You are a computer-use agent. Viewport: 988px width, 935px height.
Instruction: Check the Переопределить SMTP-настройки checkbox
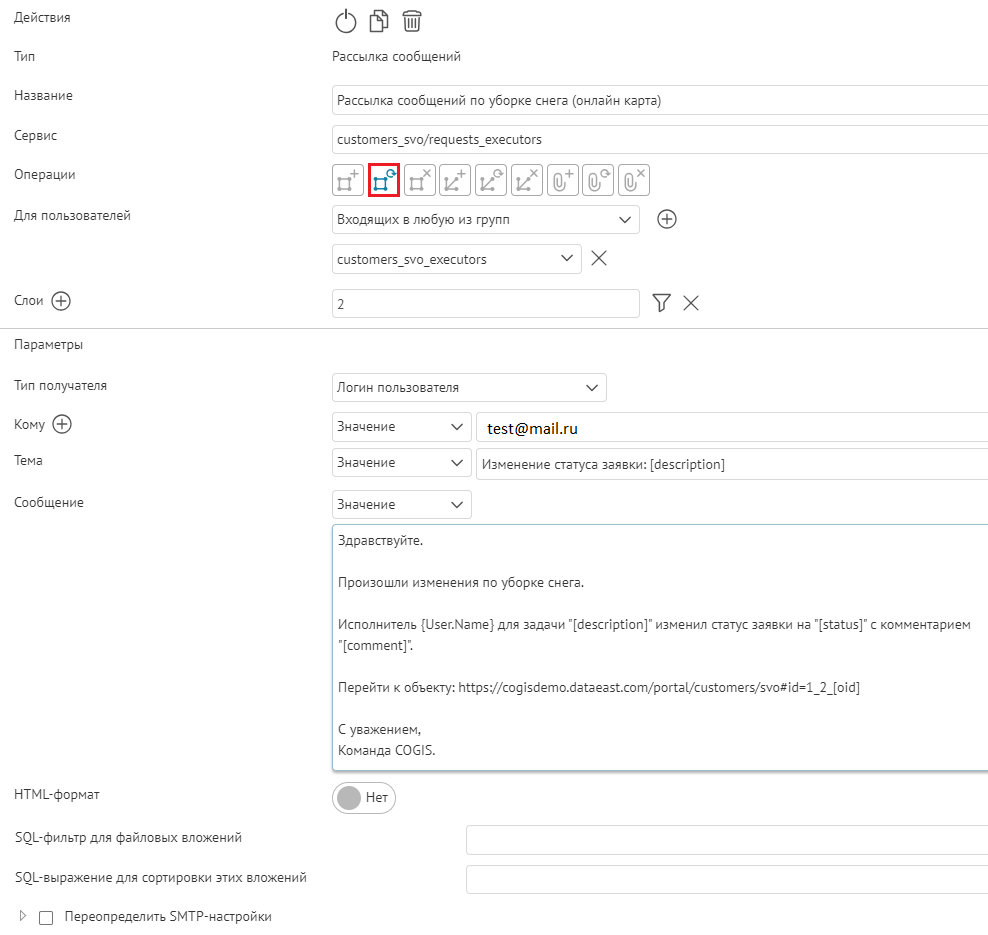[46, 917]
